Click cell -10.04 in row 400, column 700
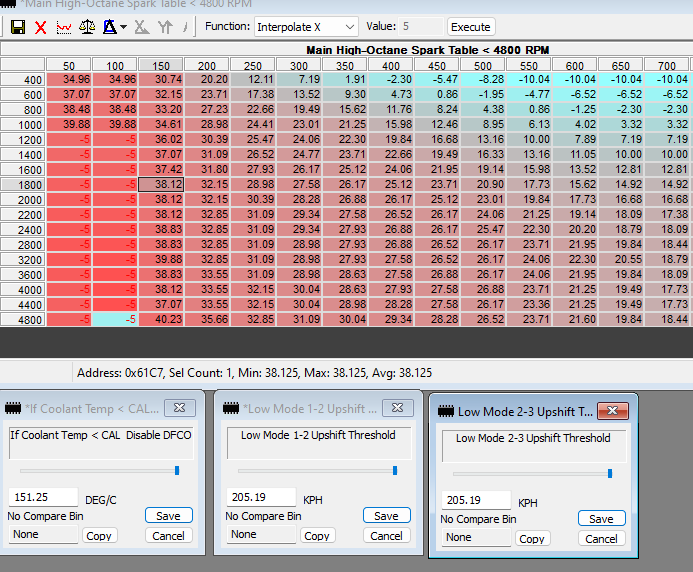Viewport: 693px width, 572px height. (666, 80)
